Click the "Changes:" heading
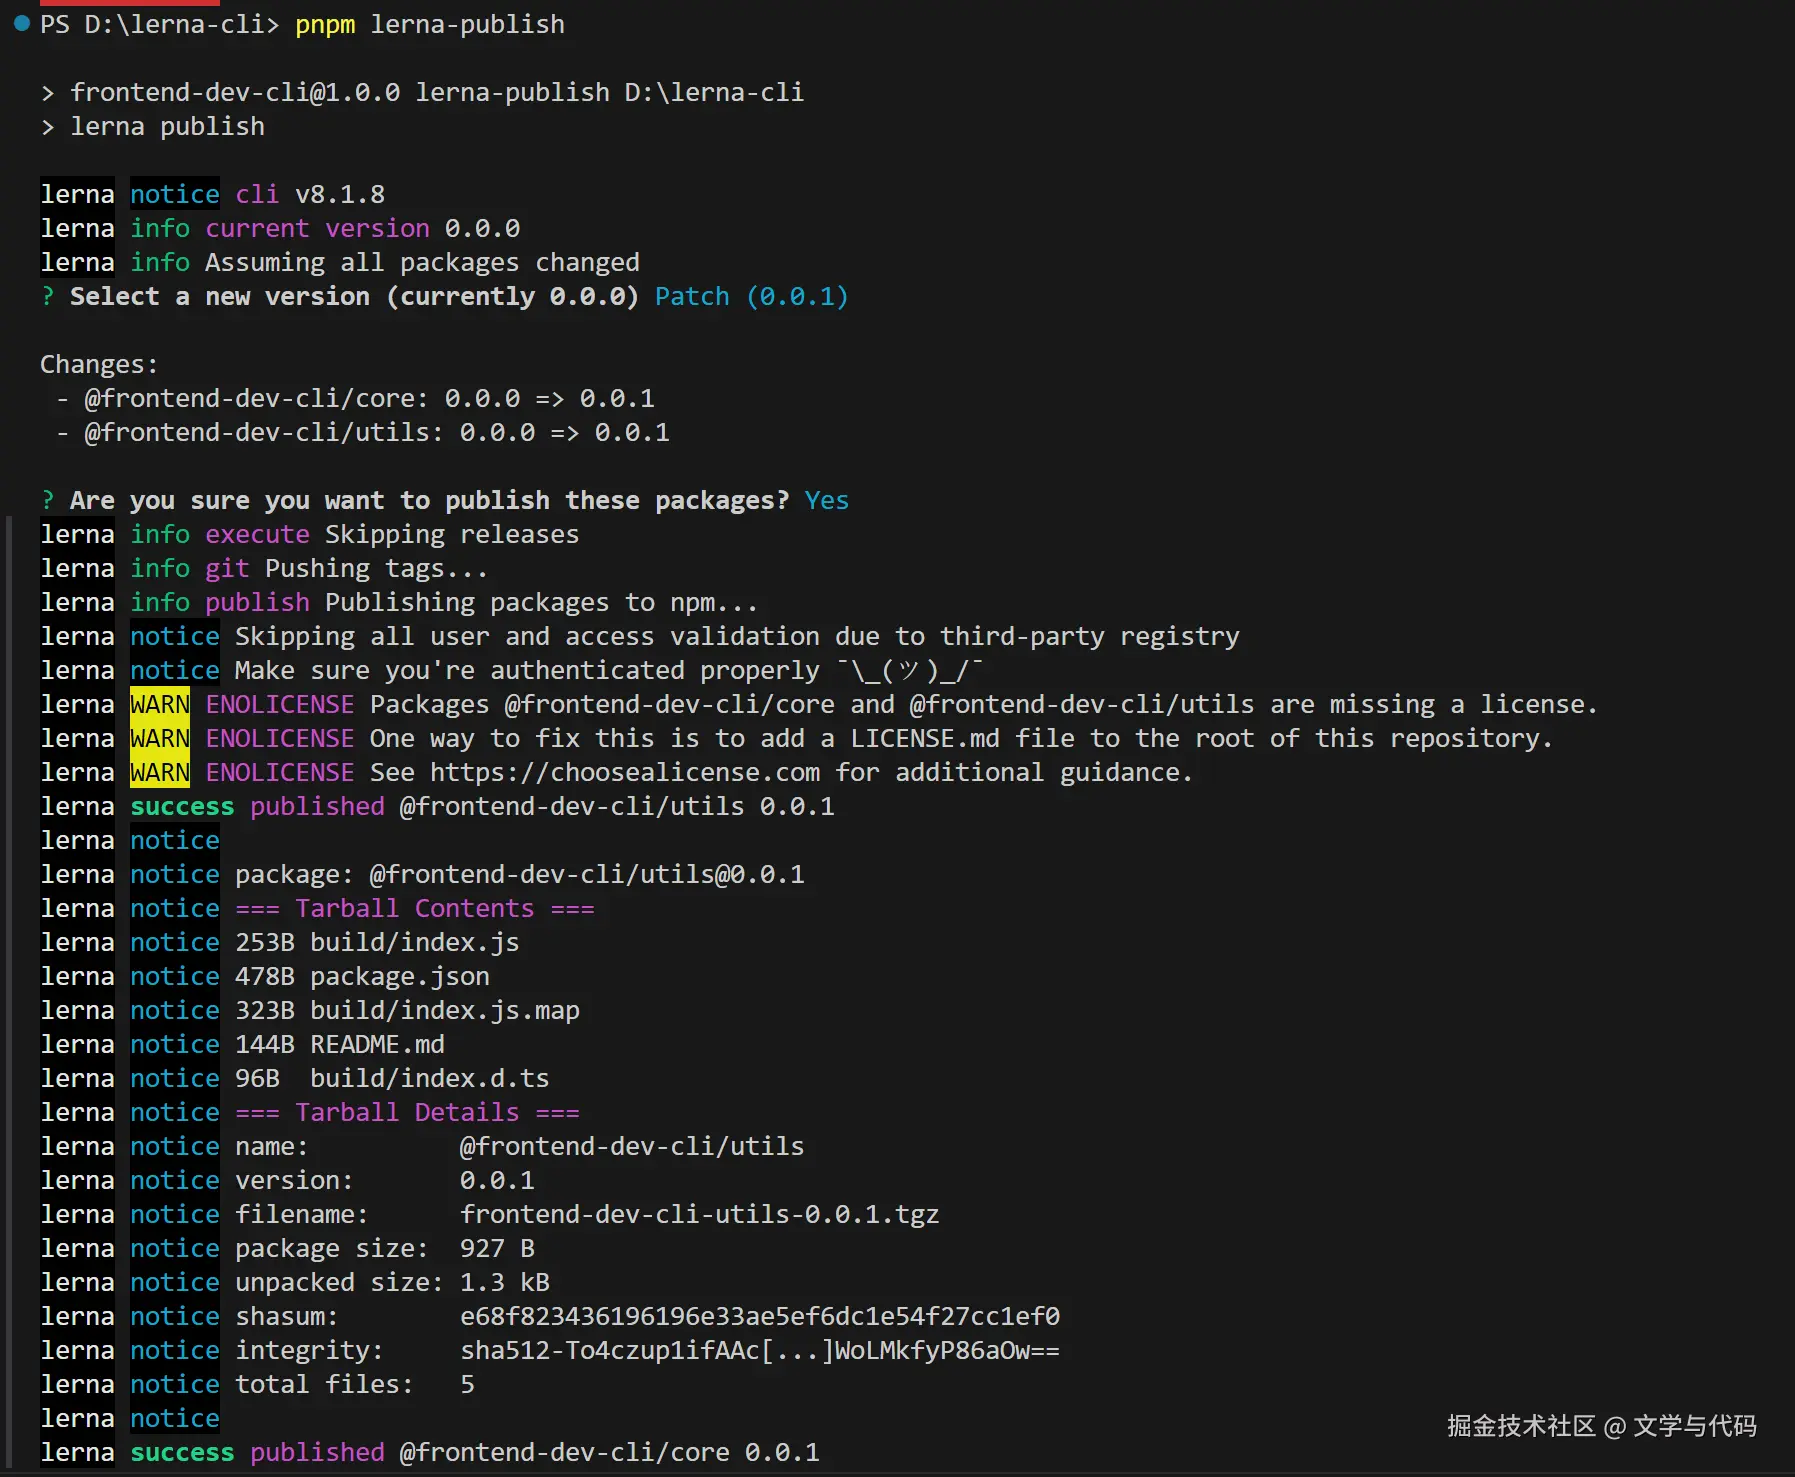 point(99,364)
